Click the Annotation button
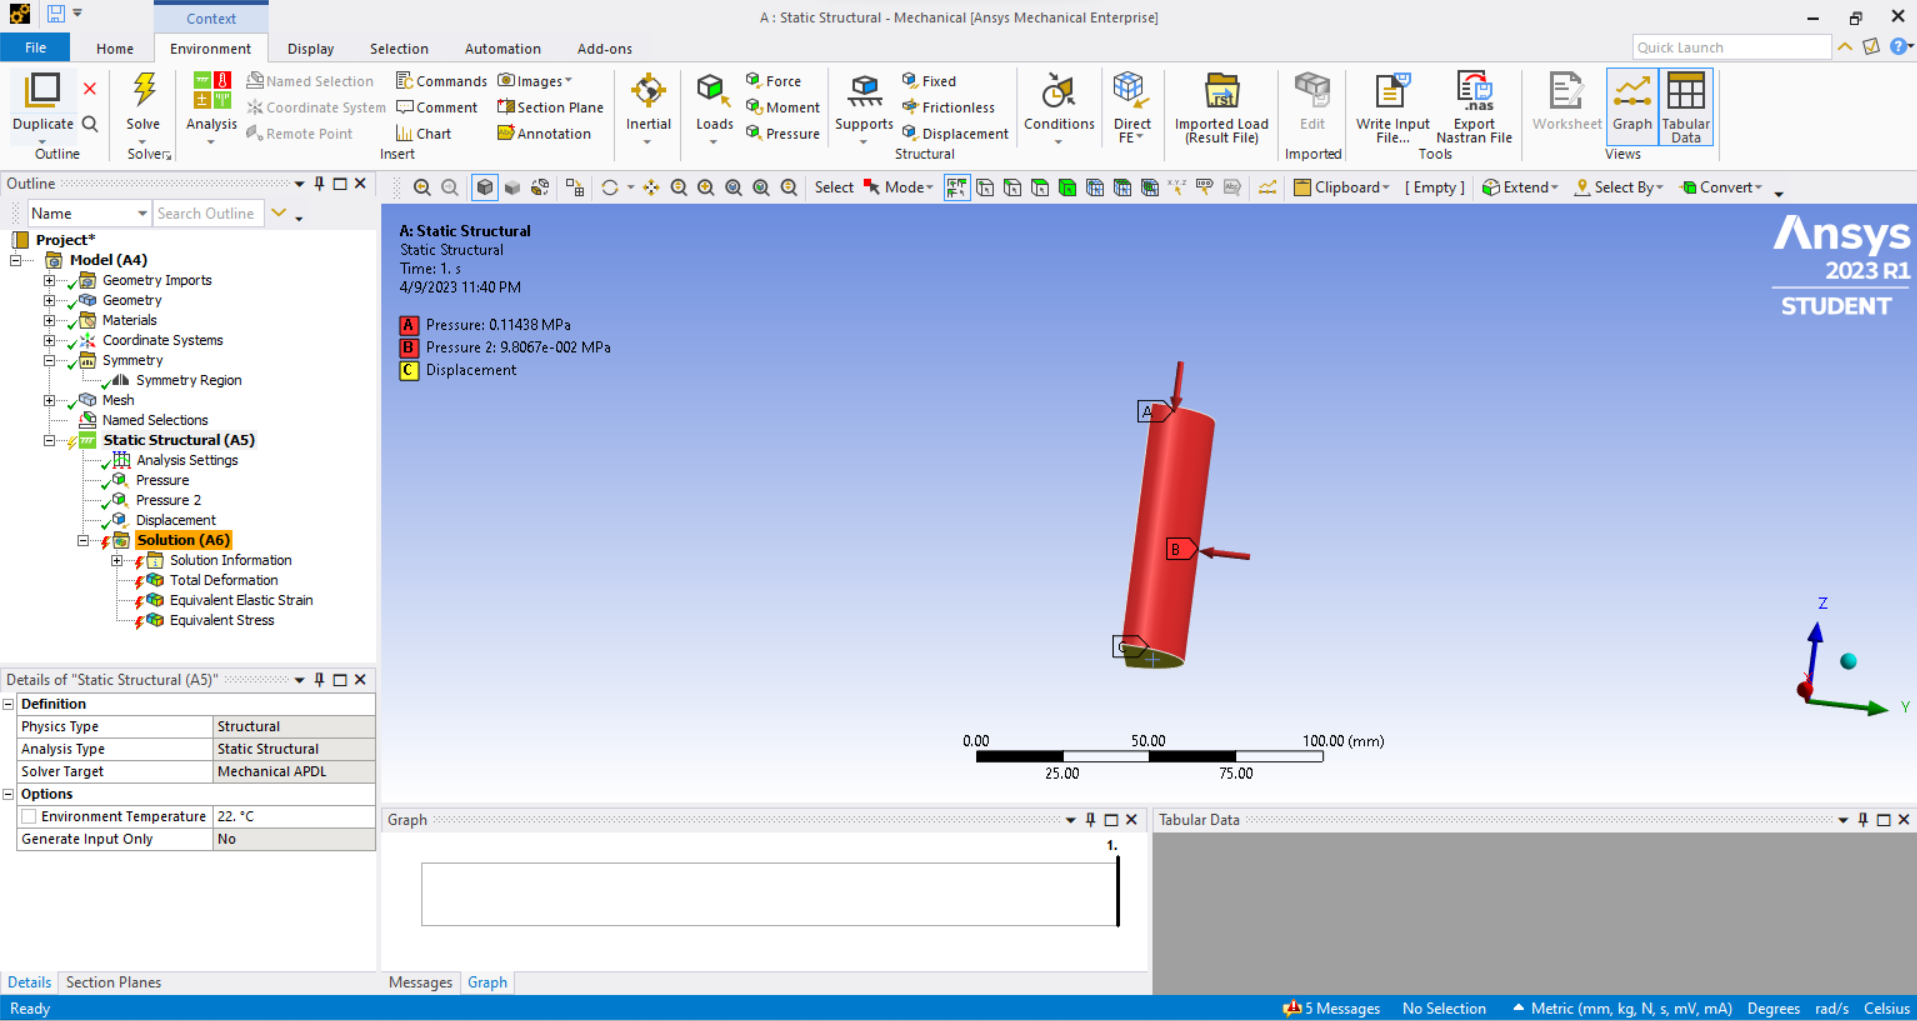 (544, 133)
